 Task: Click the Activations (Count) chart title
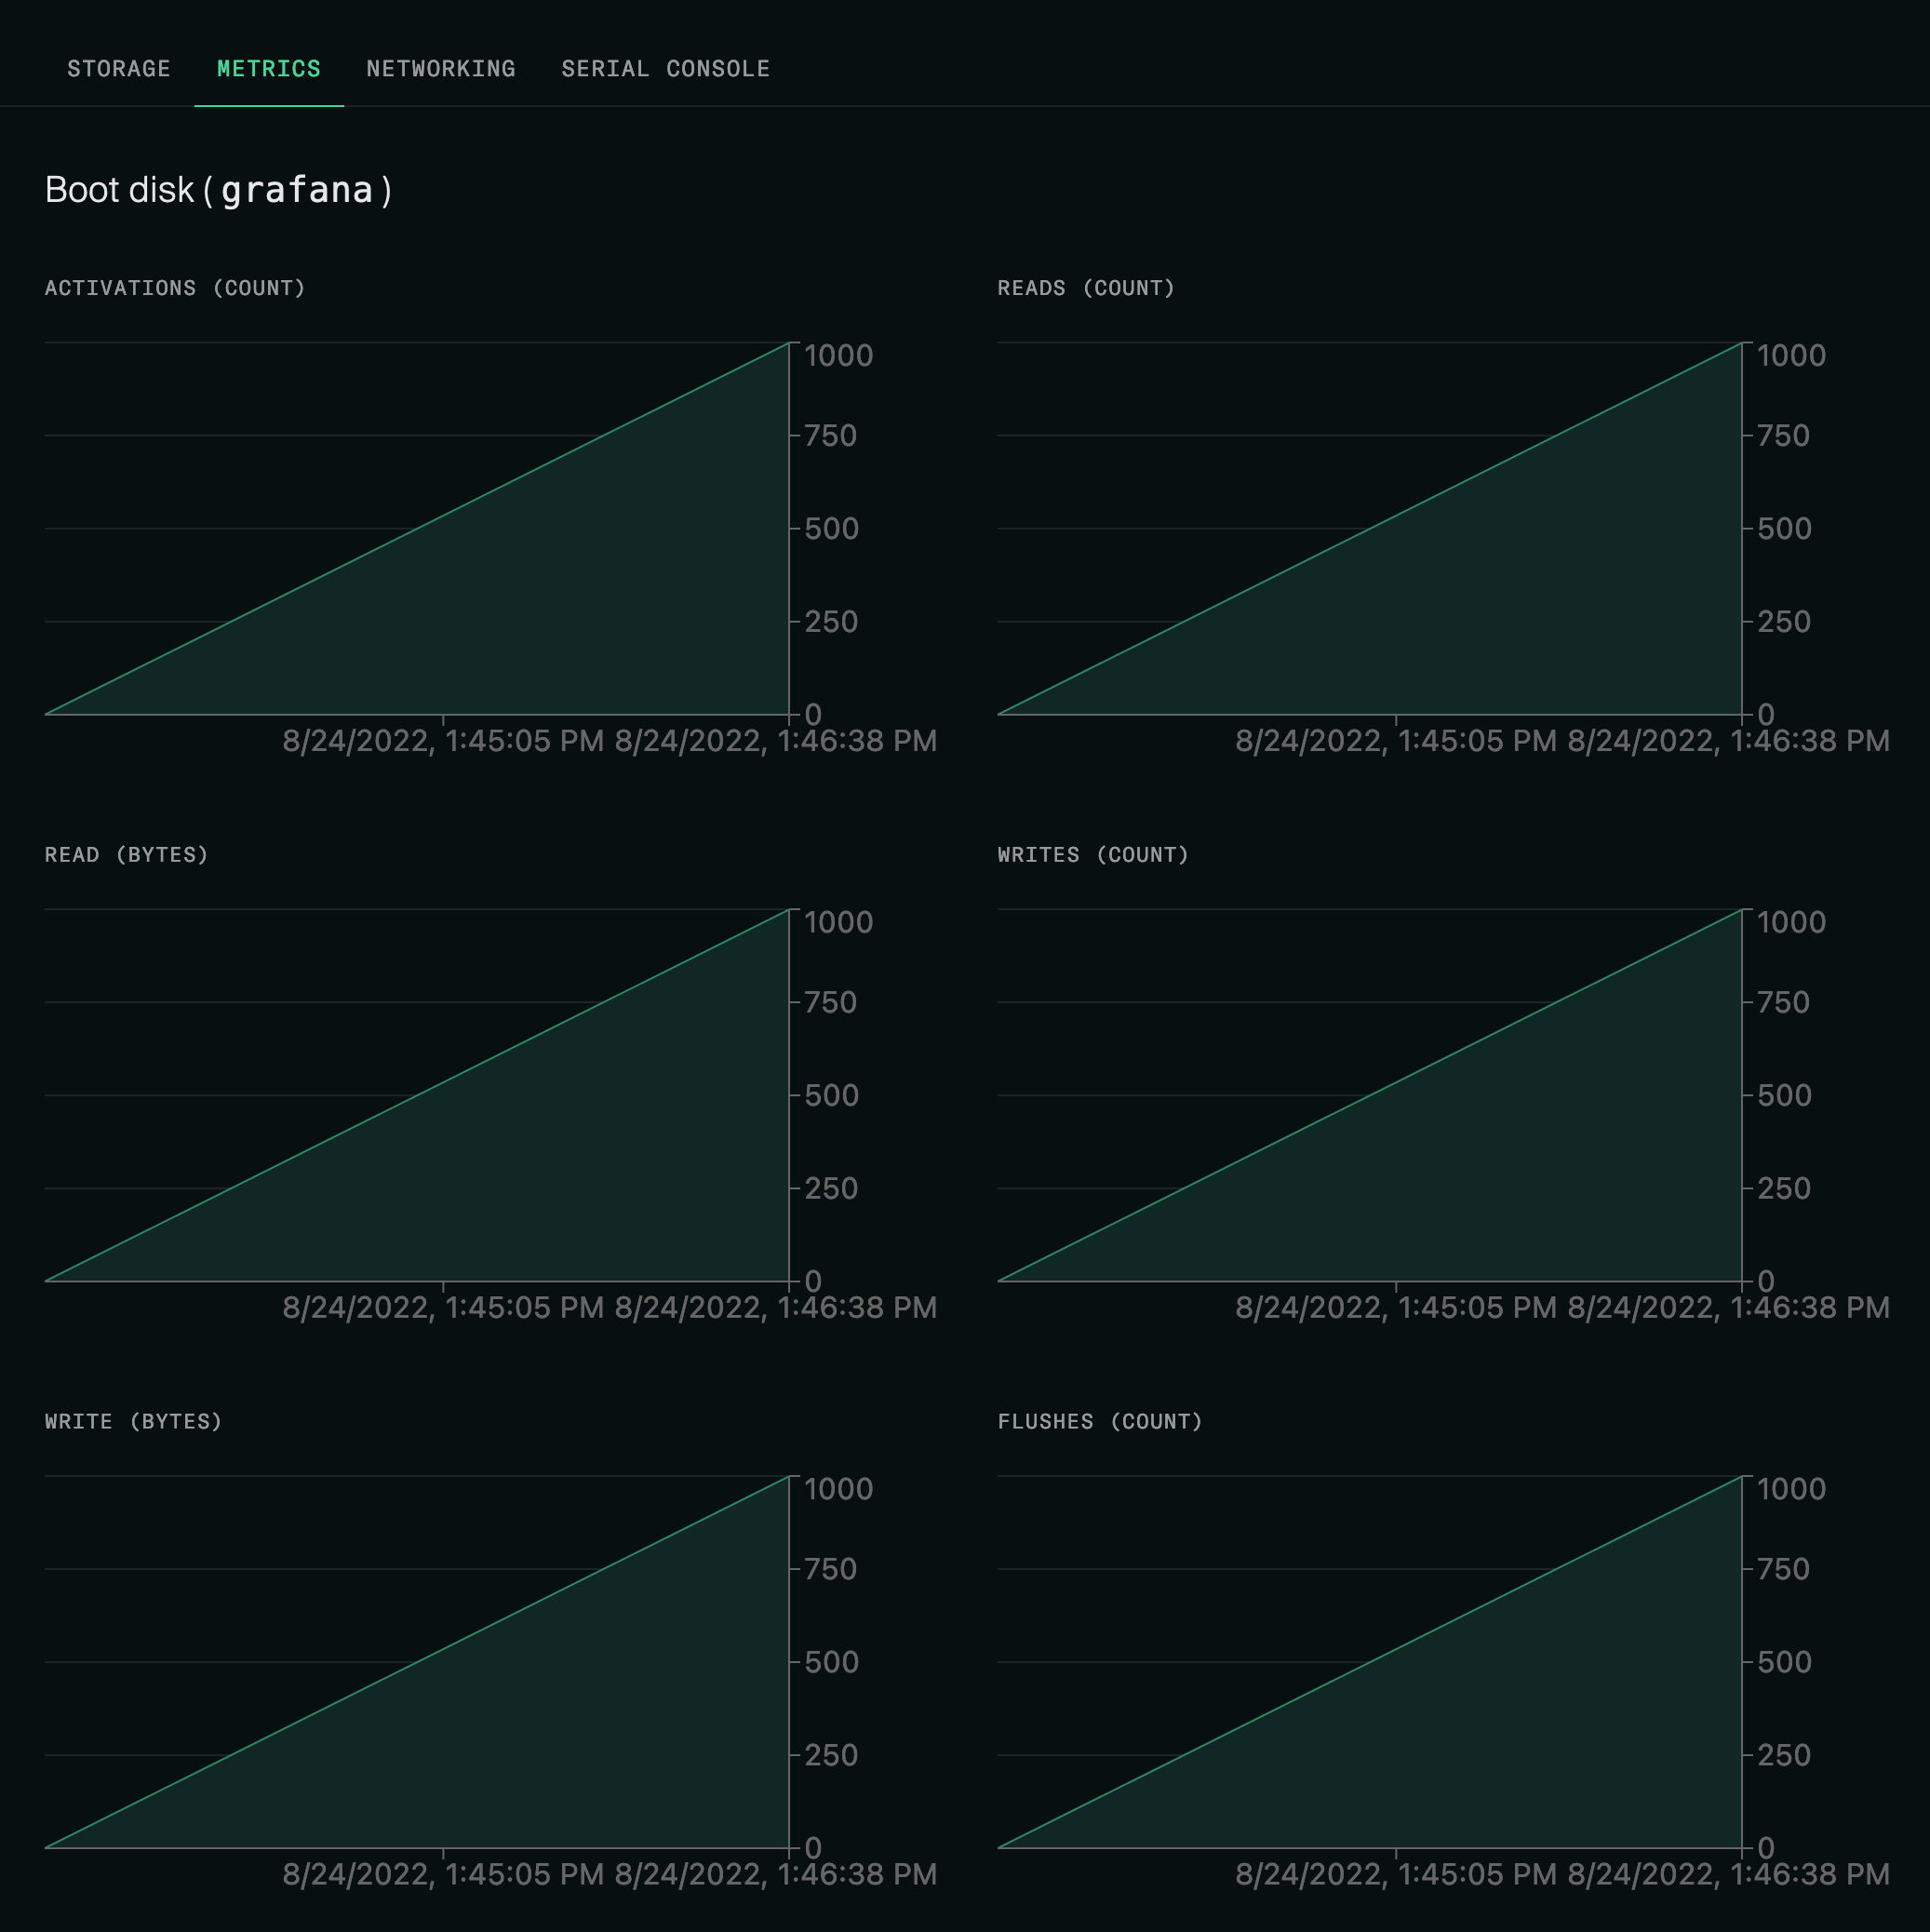[175, 288]
